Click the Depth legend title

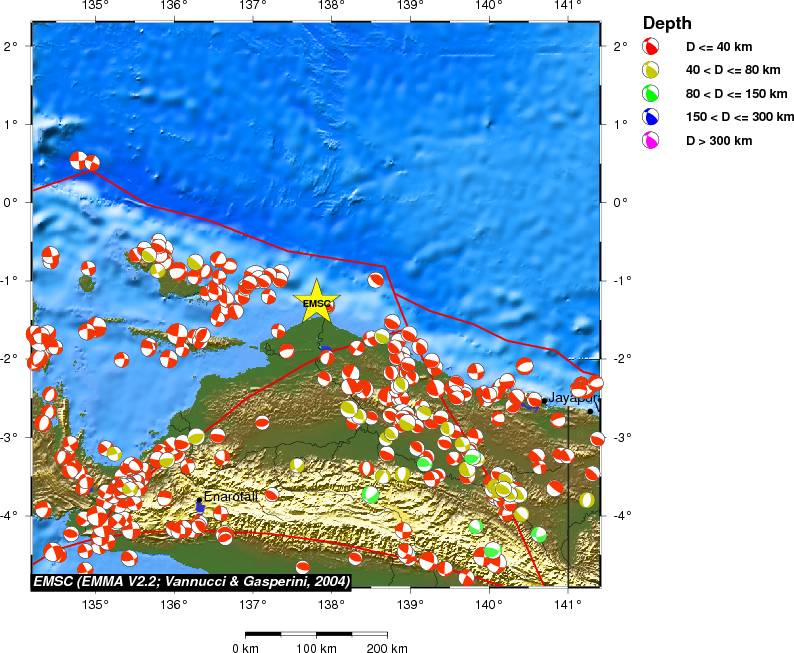point(667,23)
